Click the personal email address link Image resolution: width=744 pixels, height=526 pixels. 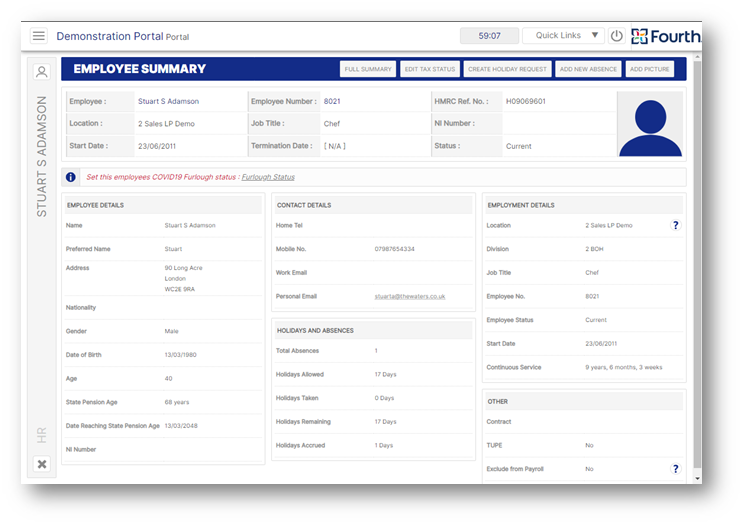coord(410,296)
